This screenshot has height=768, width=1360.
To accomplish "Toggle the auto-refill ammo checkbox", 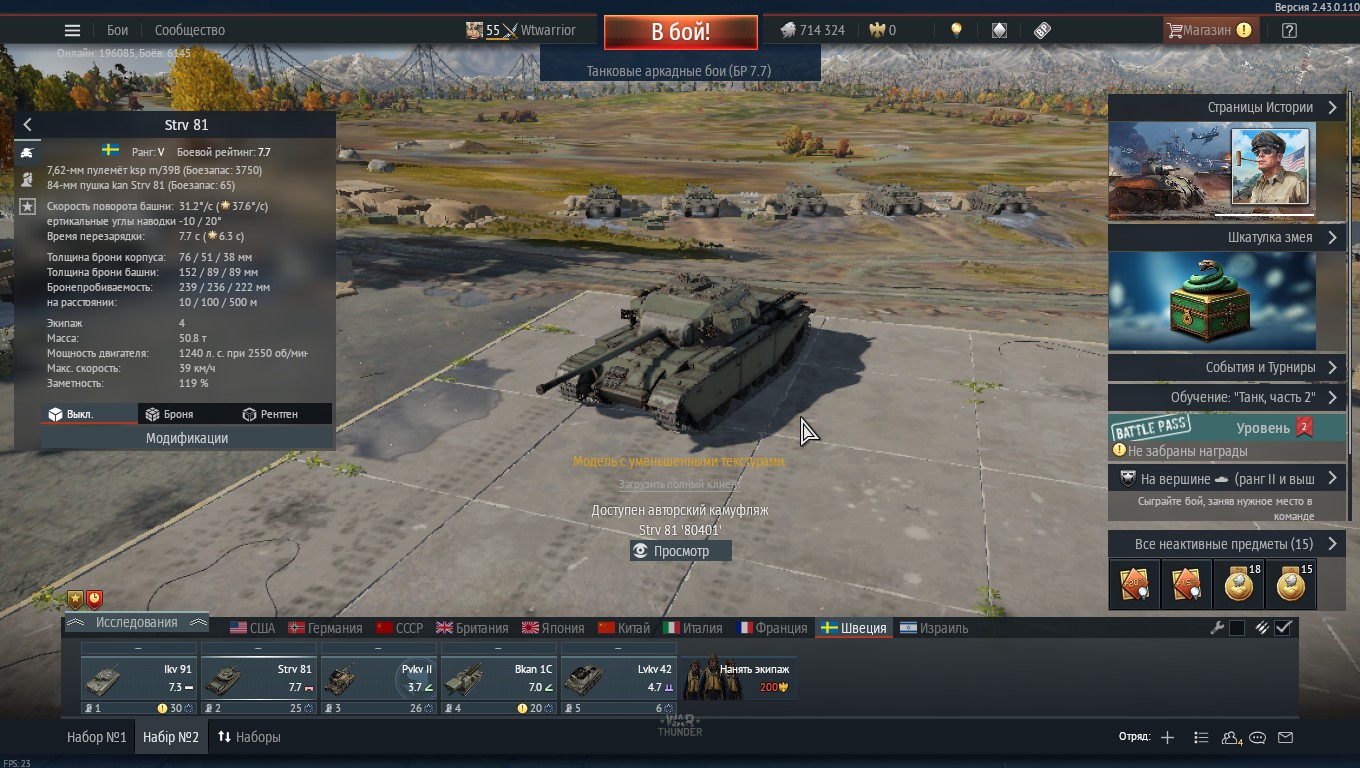I will 1284,628.
